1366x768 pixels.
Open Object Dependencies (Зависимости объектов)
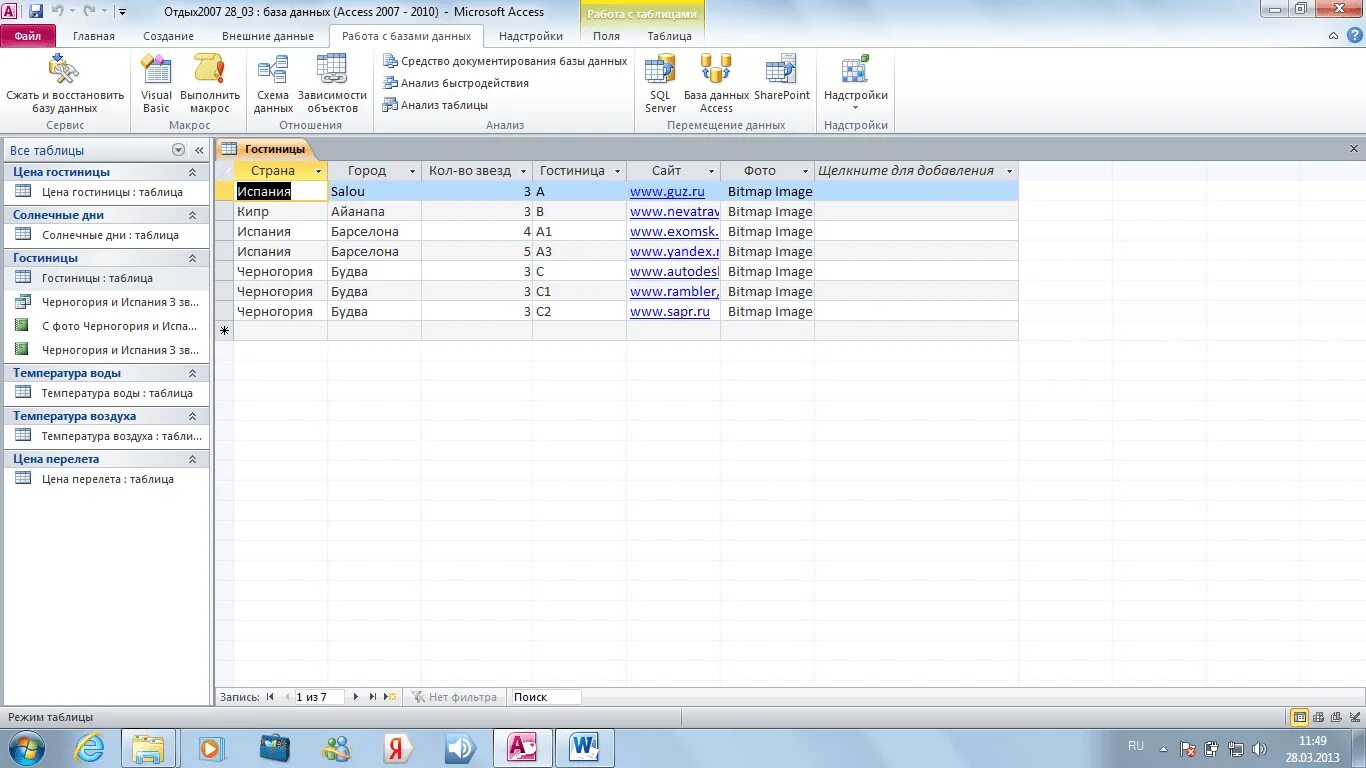[332, 84]
